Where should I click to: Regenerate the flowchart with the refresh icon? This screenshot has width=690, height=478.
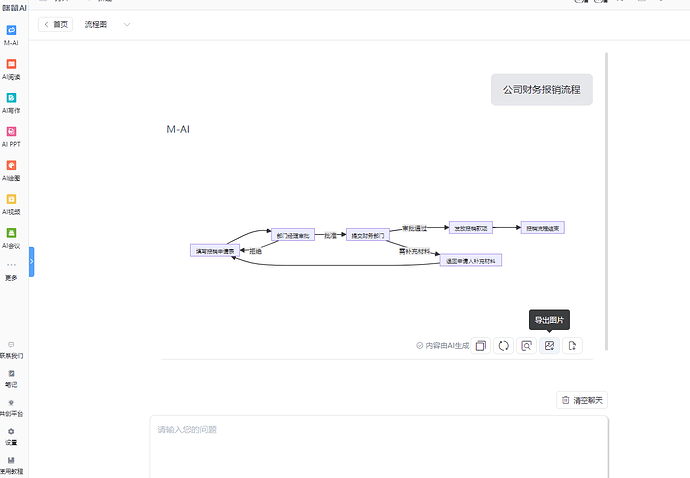(504, 346)
